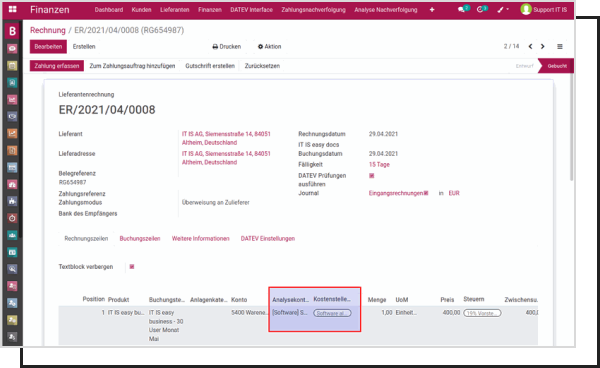Open the calendar sidebar app icon

coord(12,66)
